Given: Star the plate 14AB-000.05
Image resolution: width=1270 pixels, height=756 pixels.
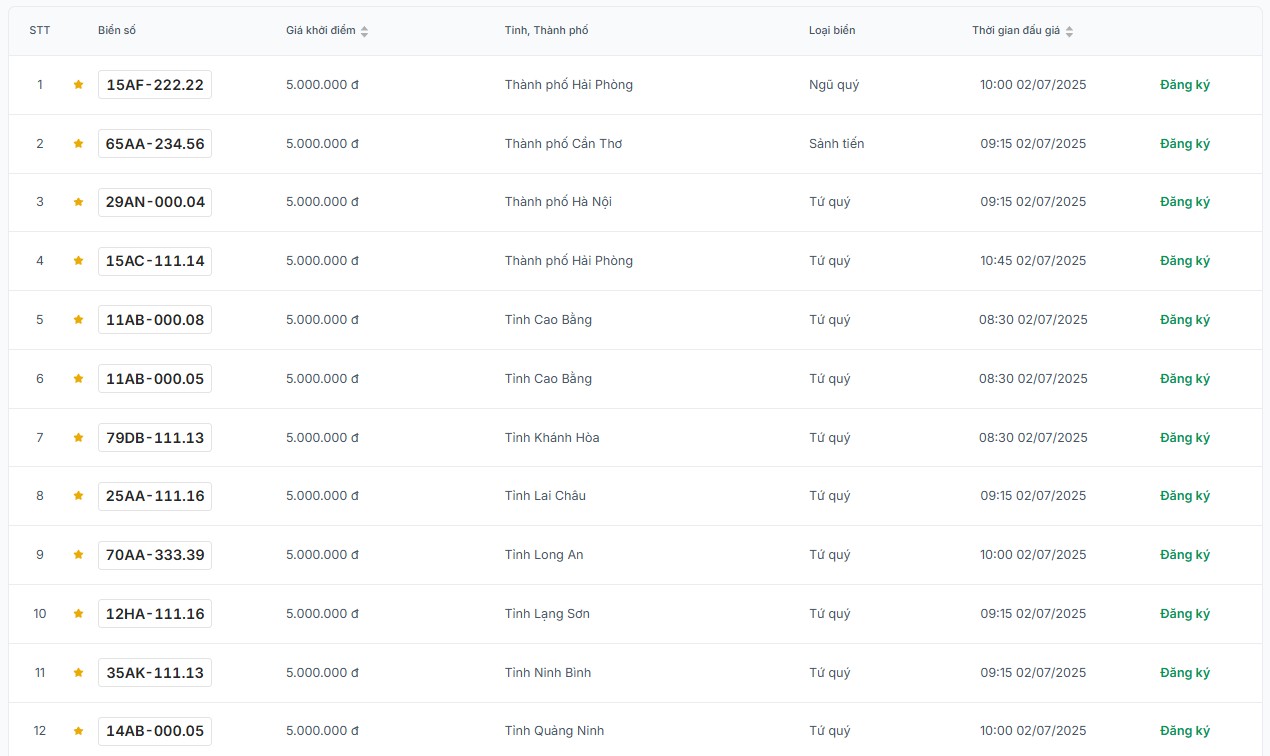Looking at the screenshot, I should [78, 731].
